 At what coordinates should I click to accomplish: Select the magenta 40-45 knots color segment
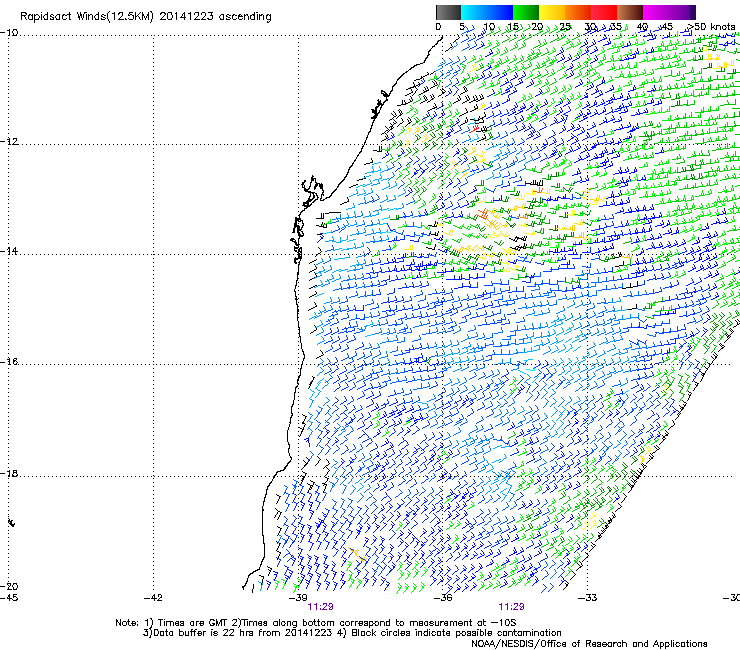(656, 12)
